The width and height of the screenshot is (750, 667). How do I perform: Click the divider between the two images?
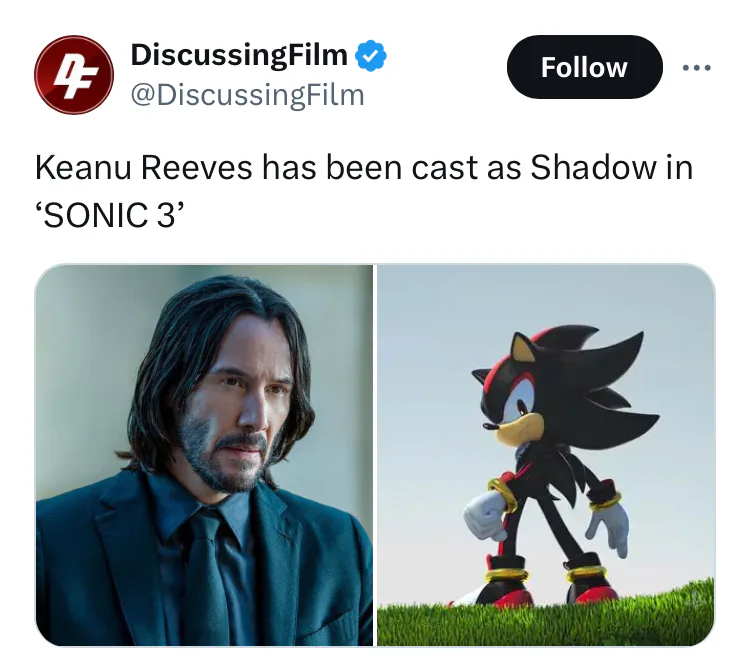click(375, 455)
